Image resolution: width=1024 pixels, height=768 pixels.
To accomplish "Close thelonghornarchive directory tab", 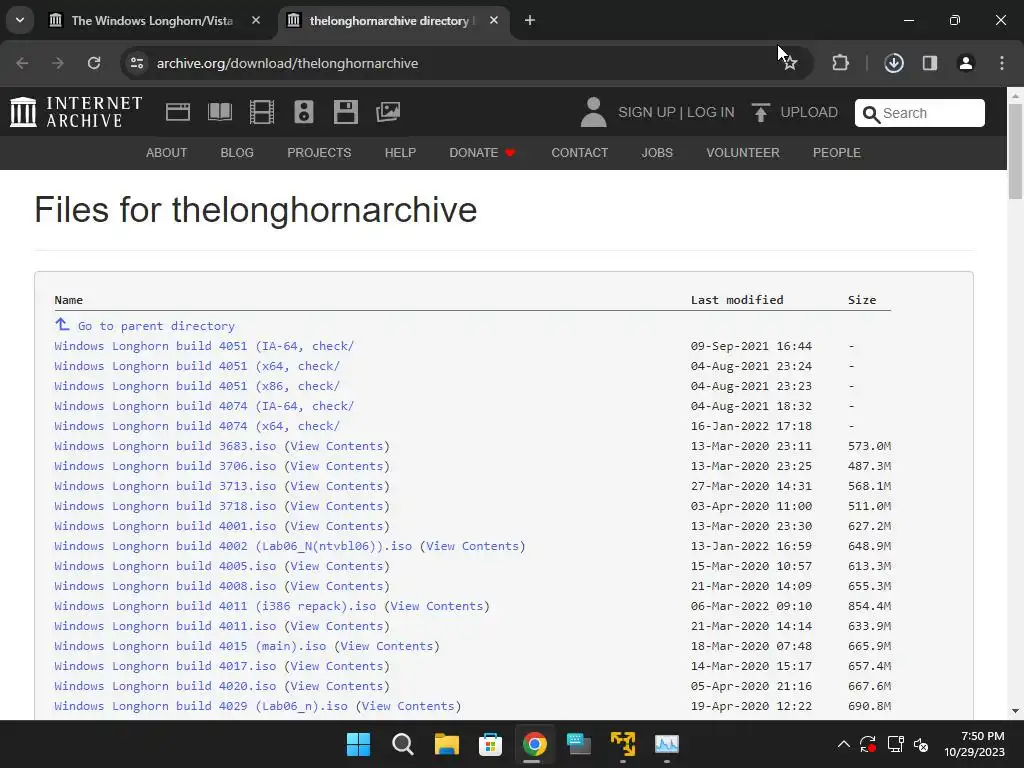I will 494,20.
